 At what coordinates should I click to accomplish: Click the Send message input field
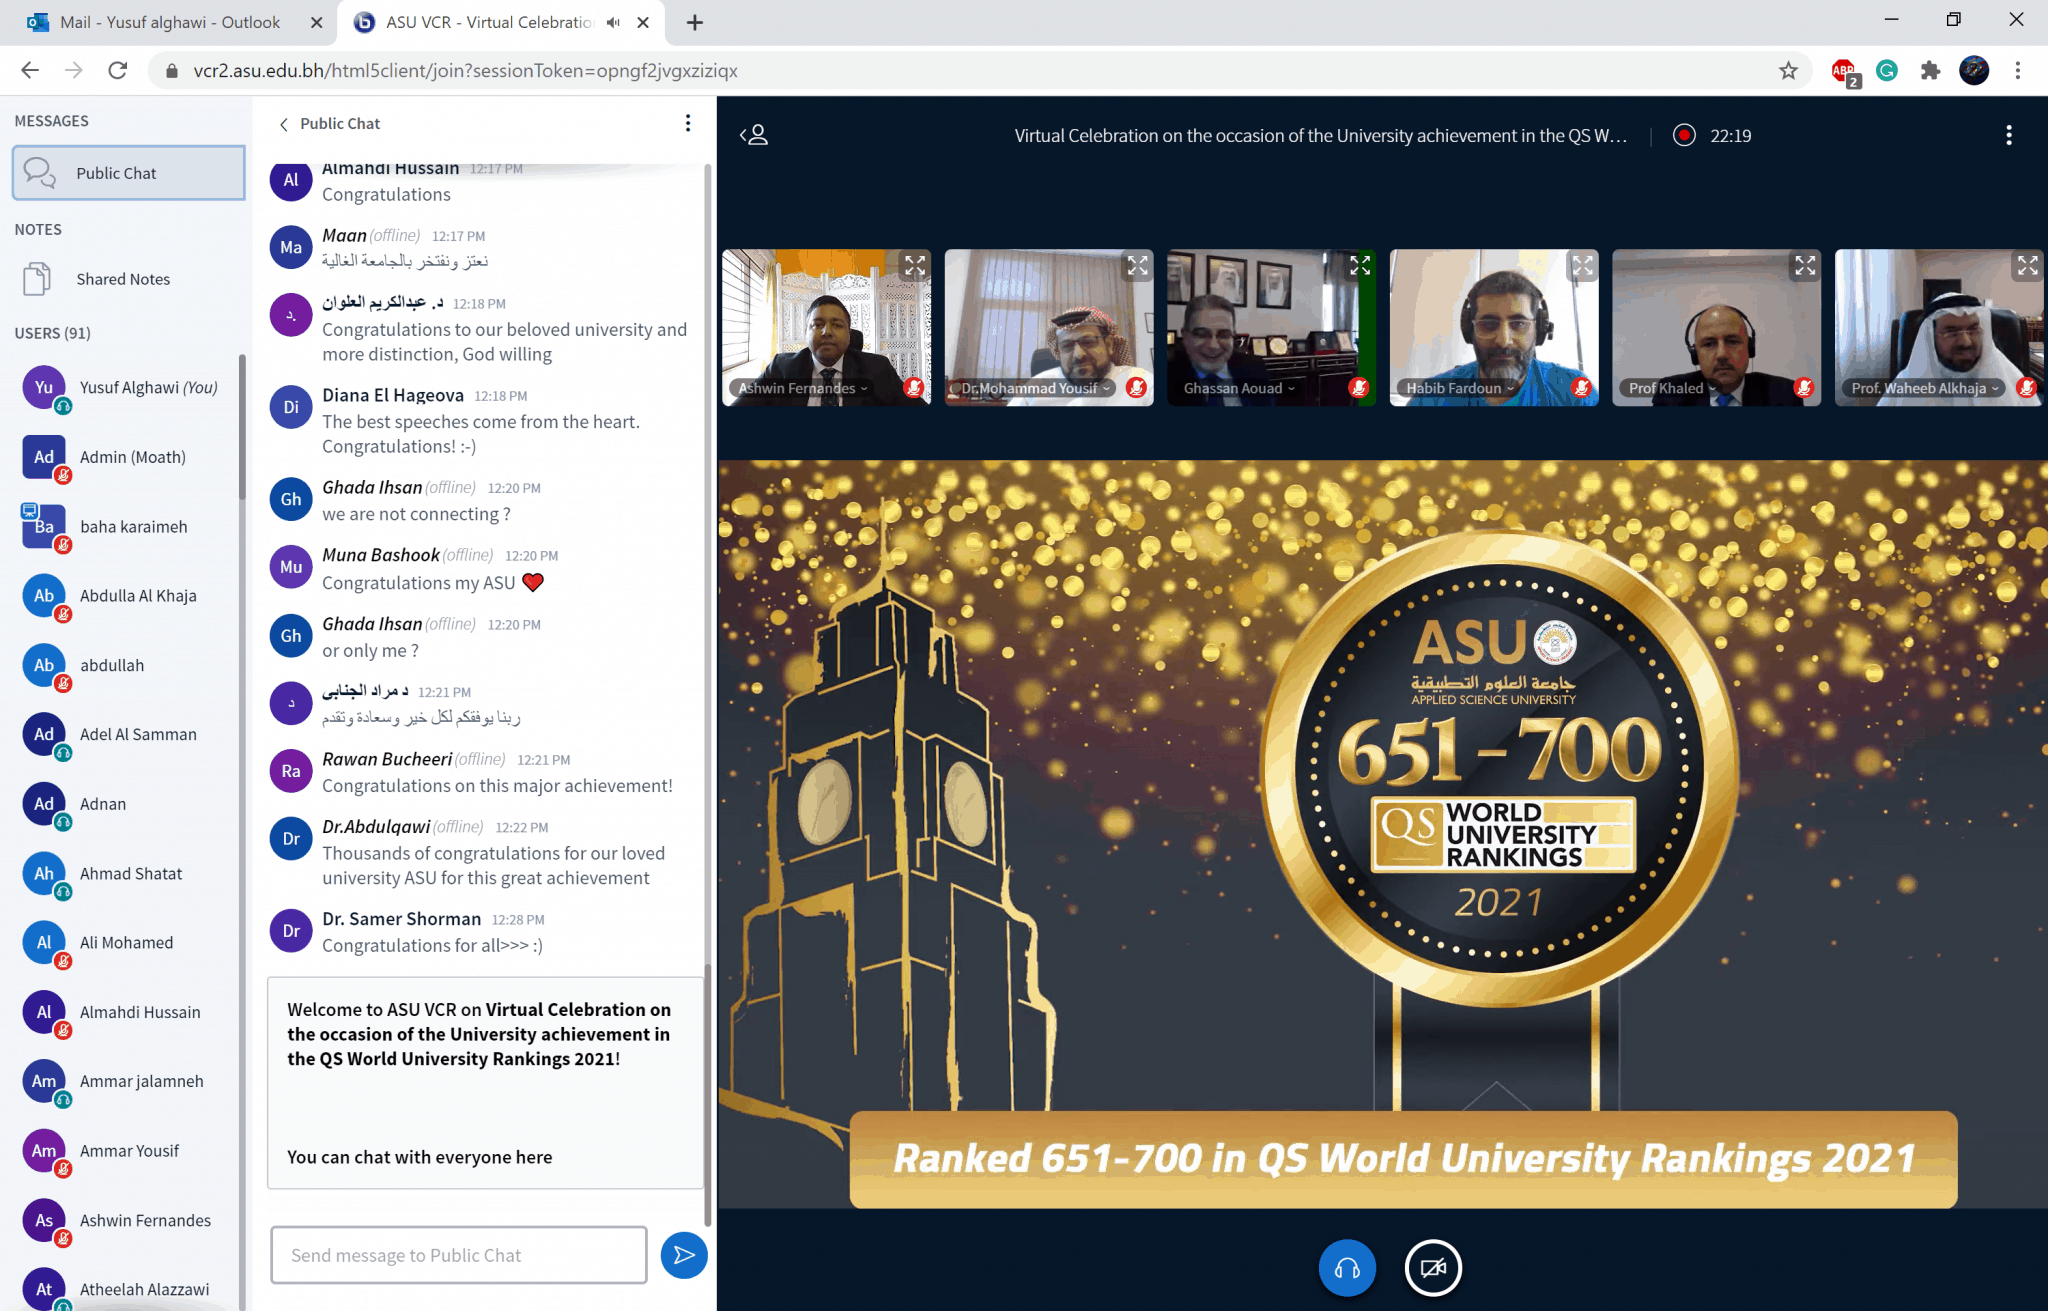[458, 1255]
